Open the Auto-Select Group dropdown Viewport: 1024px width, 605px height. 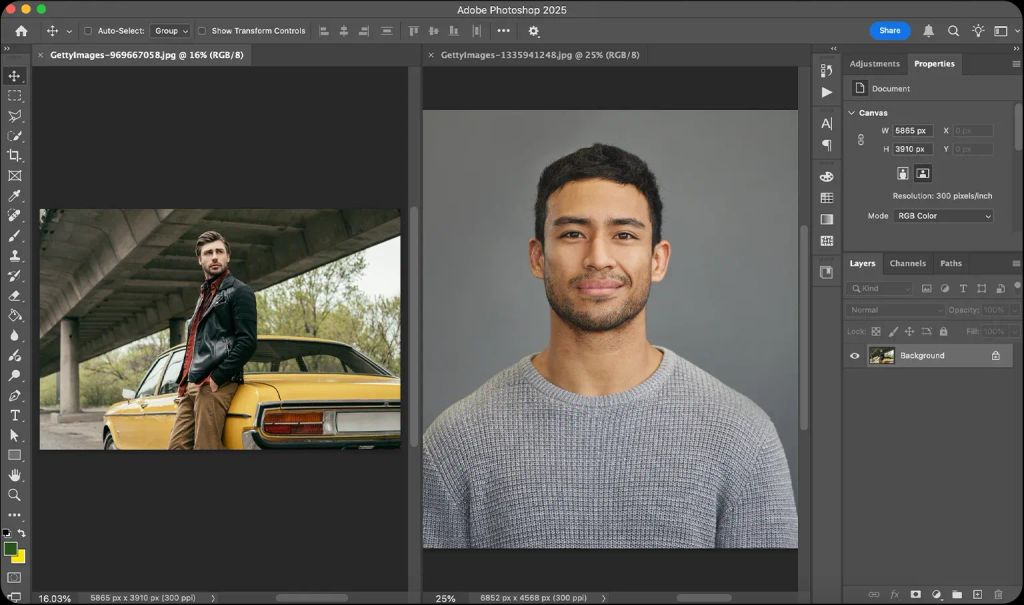(171, 31)
